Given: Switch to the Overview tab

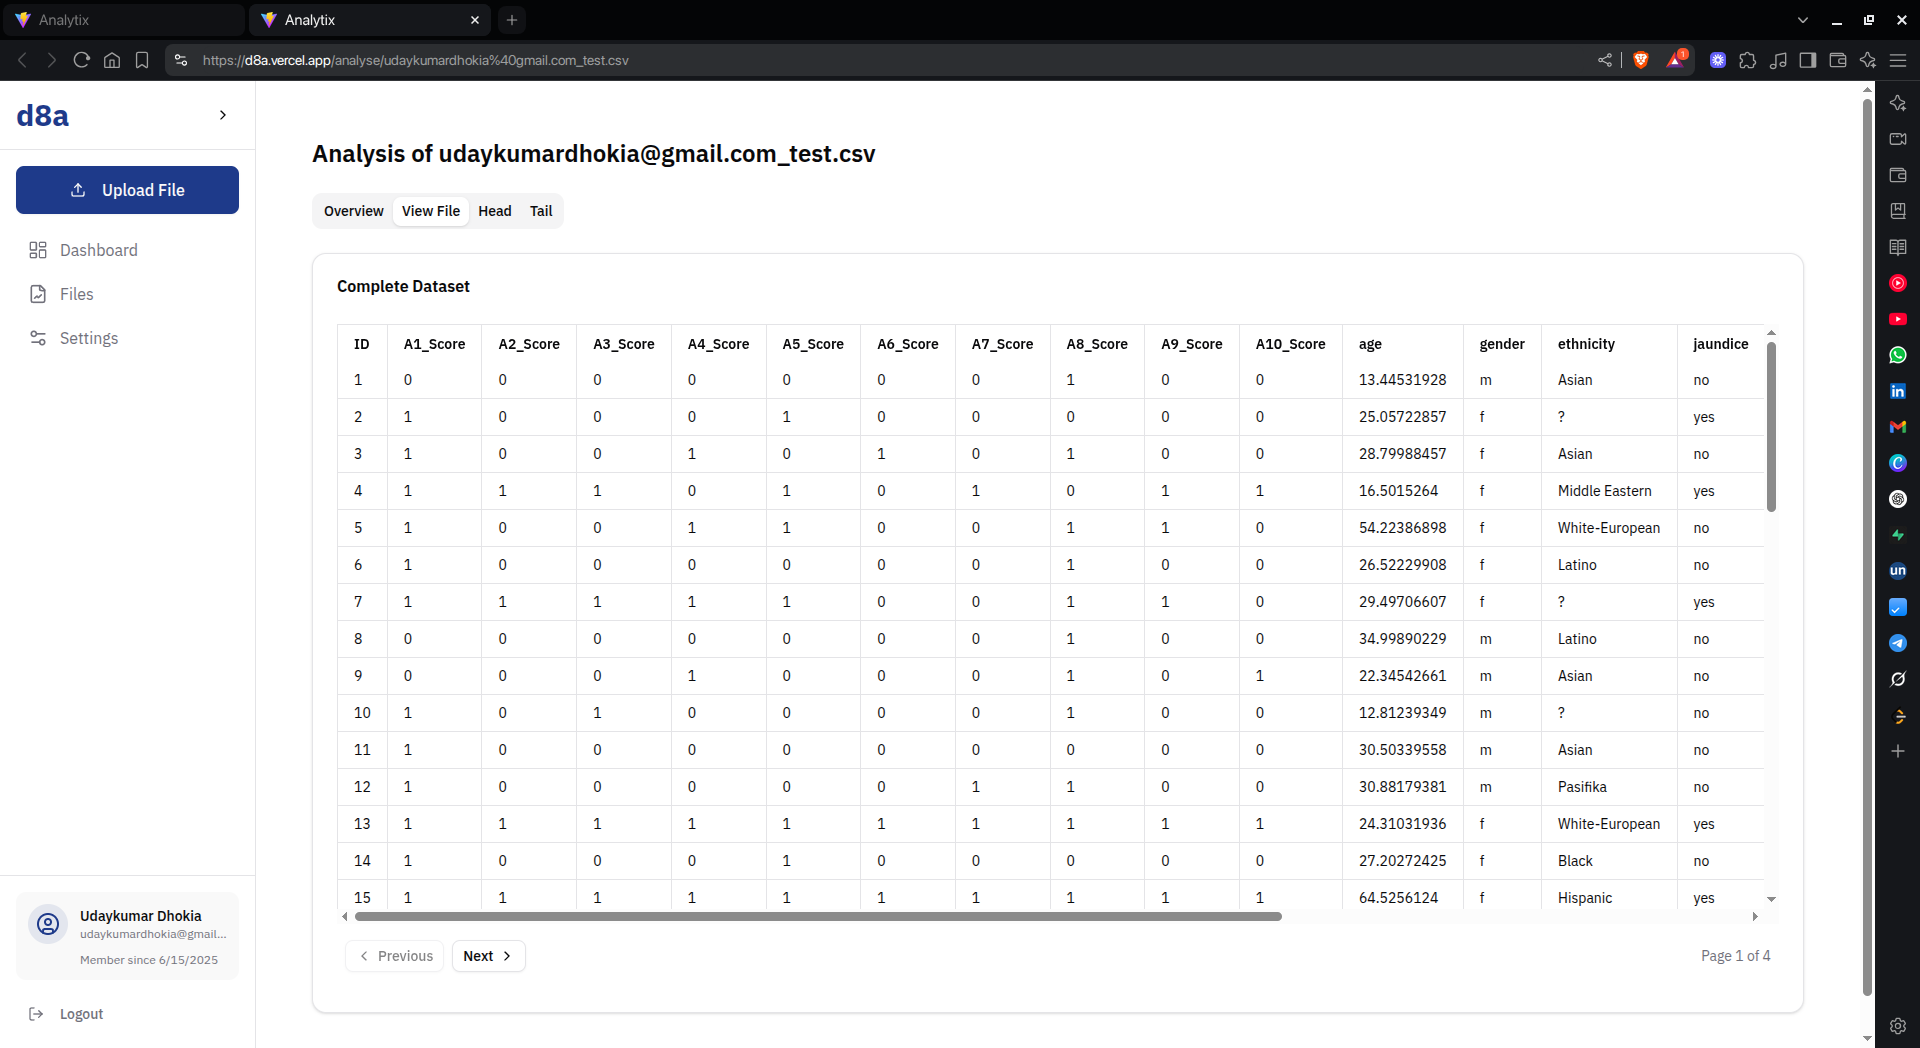Looking at the screenshot, I should coord(353,211).
